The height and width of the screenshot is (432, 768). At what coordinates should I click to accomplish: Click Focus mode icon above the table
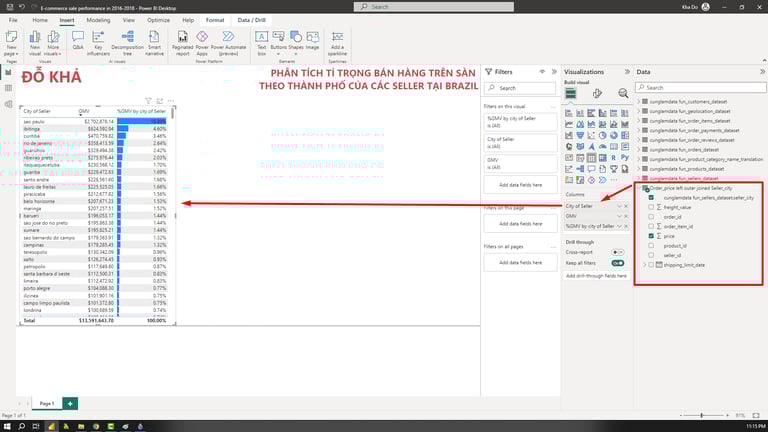pyautogui.click(x=160, y=101)
